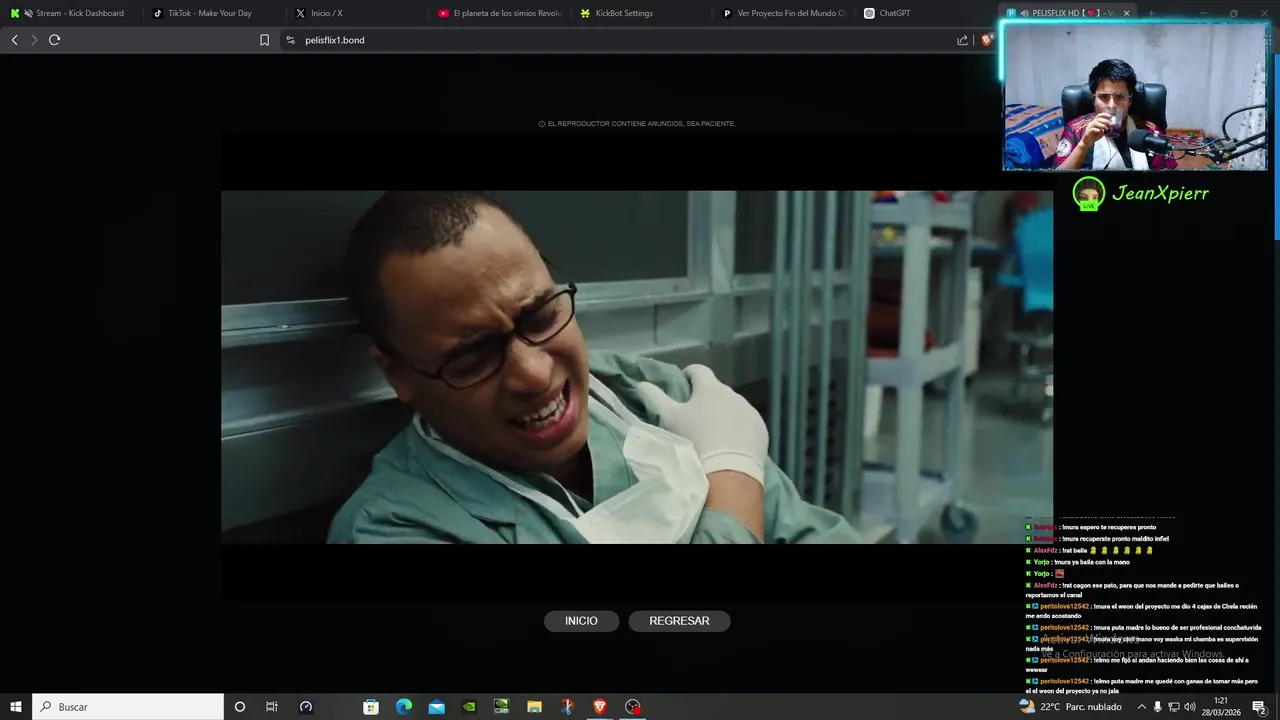Open the round recording app on taskbar
The width and height of the screenshot is (1280, 720).
pos(632,707)
